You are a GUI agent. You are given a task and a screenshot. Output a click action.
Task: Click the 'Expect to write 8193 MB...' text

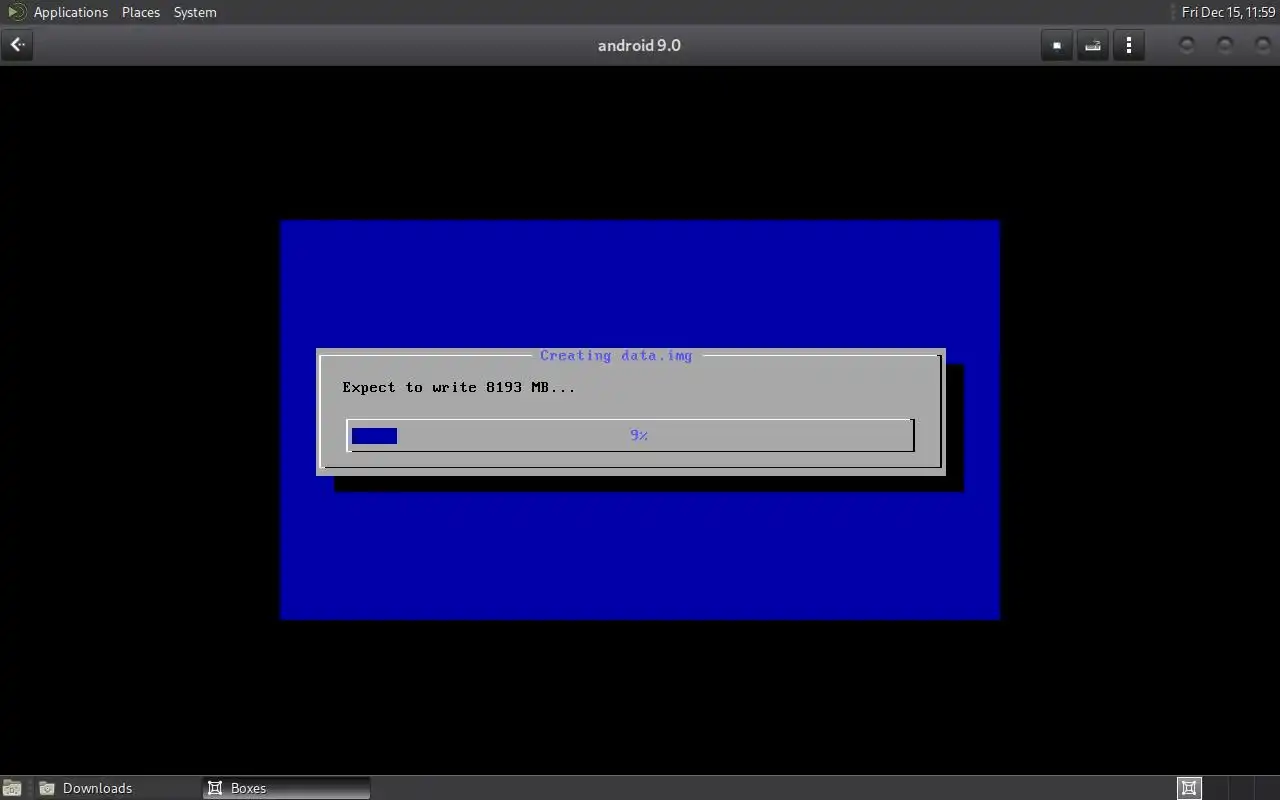459,387
